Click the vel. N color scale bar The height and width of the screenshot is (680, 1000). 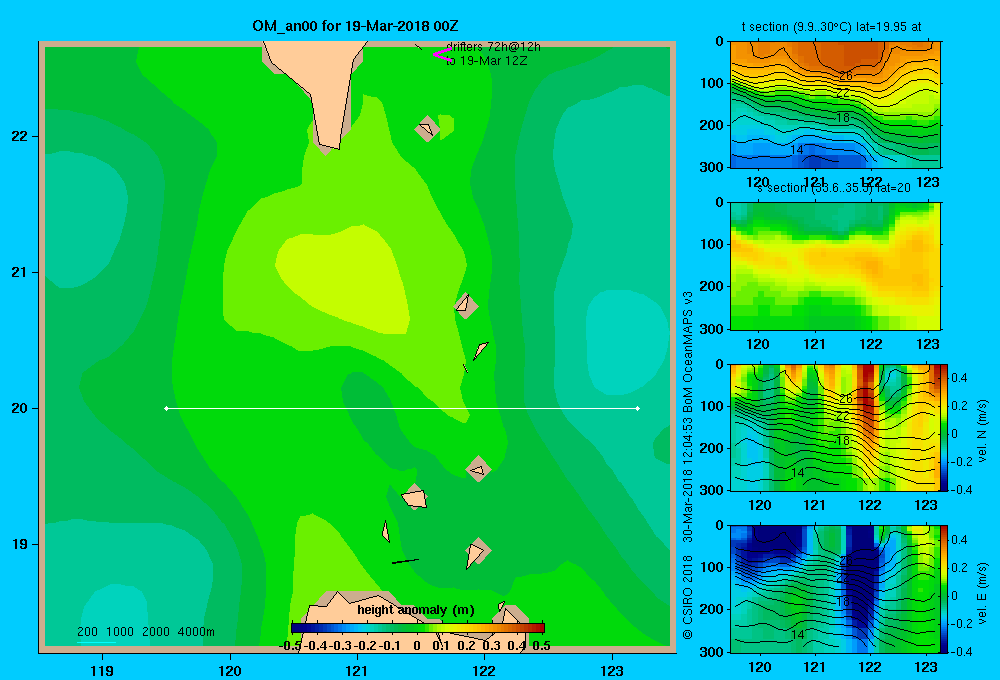[945, 427]
